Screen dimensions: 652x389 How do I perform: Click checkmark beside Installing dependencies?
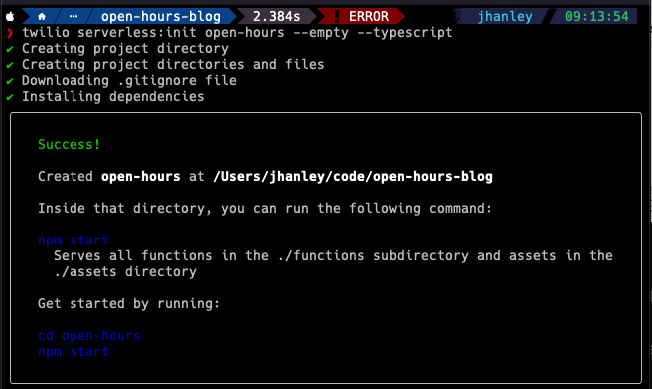tap(10, 97)
